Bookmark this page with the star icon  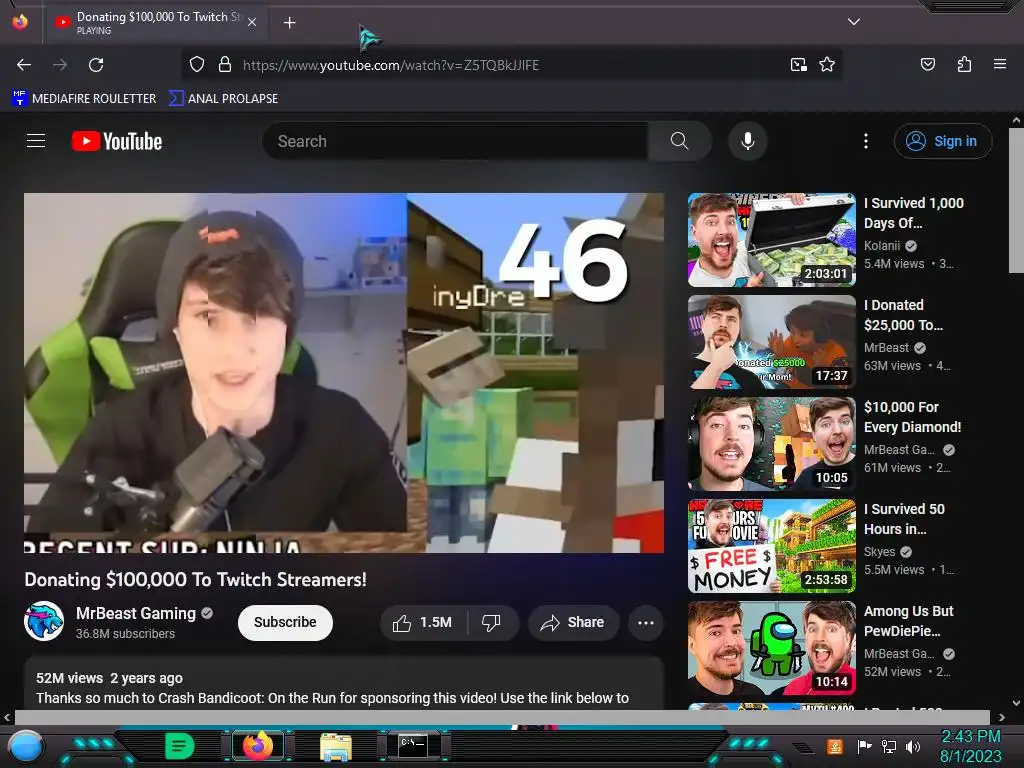click(827, 65)
